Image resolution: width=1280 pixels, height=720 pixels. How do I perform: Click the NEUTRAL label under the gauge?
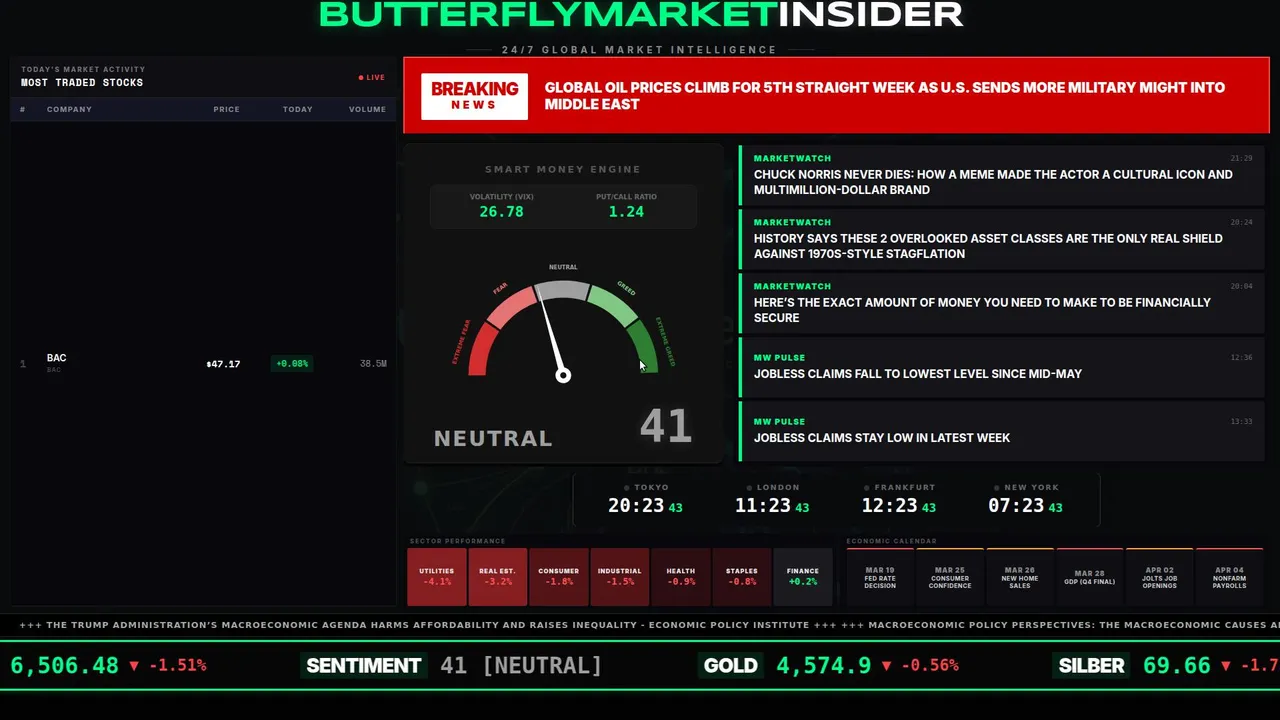pos(493,438)
